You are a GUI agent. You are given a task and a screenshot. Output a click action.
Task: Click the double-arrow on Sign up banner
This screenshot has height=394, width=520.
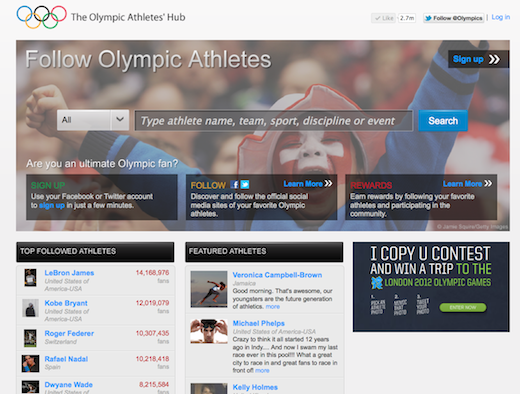[x=494, y=59]
